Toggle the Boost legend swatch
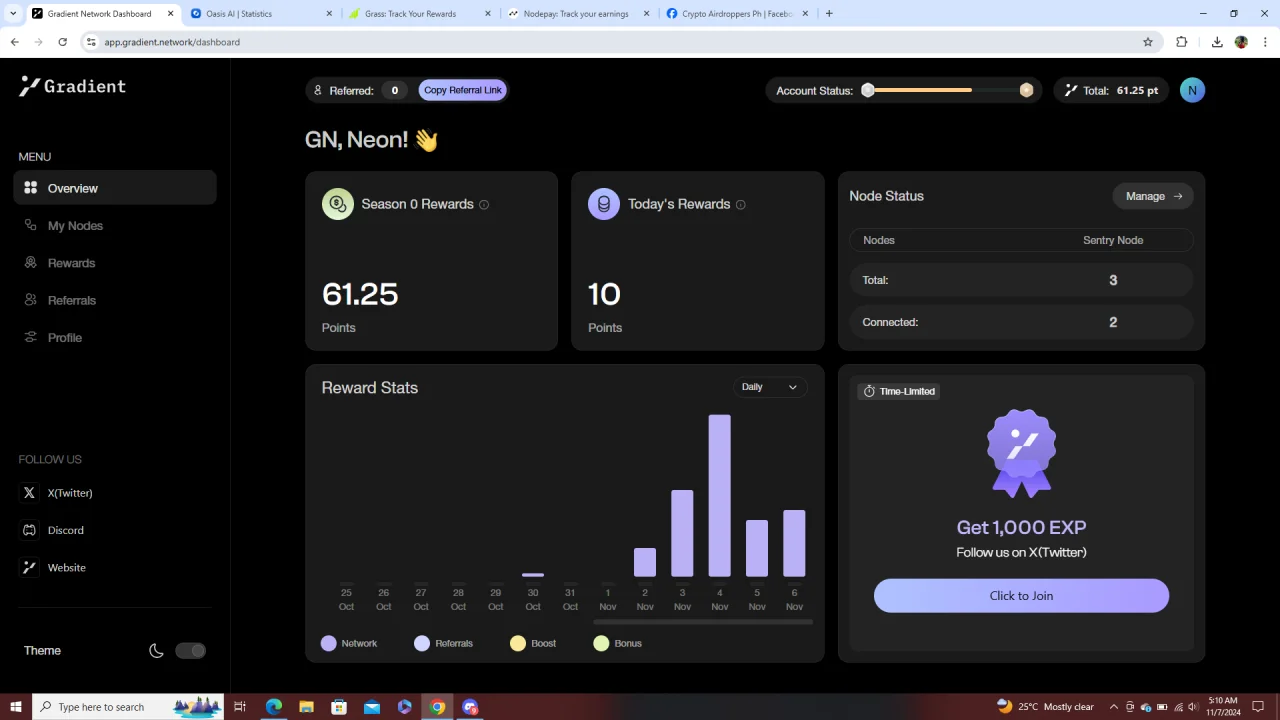Image resolution: width=1280 pixels, height=720 pixels. coord(518,643)
